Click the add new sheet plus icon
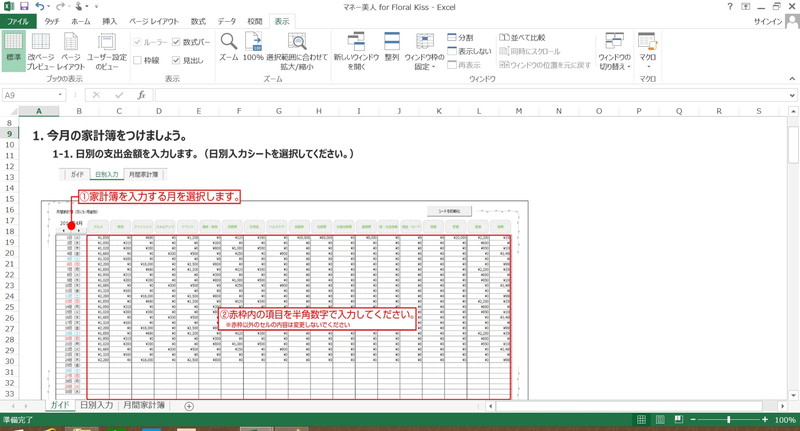 click(189, 406)
